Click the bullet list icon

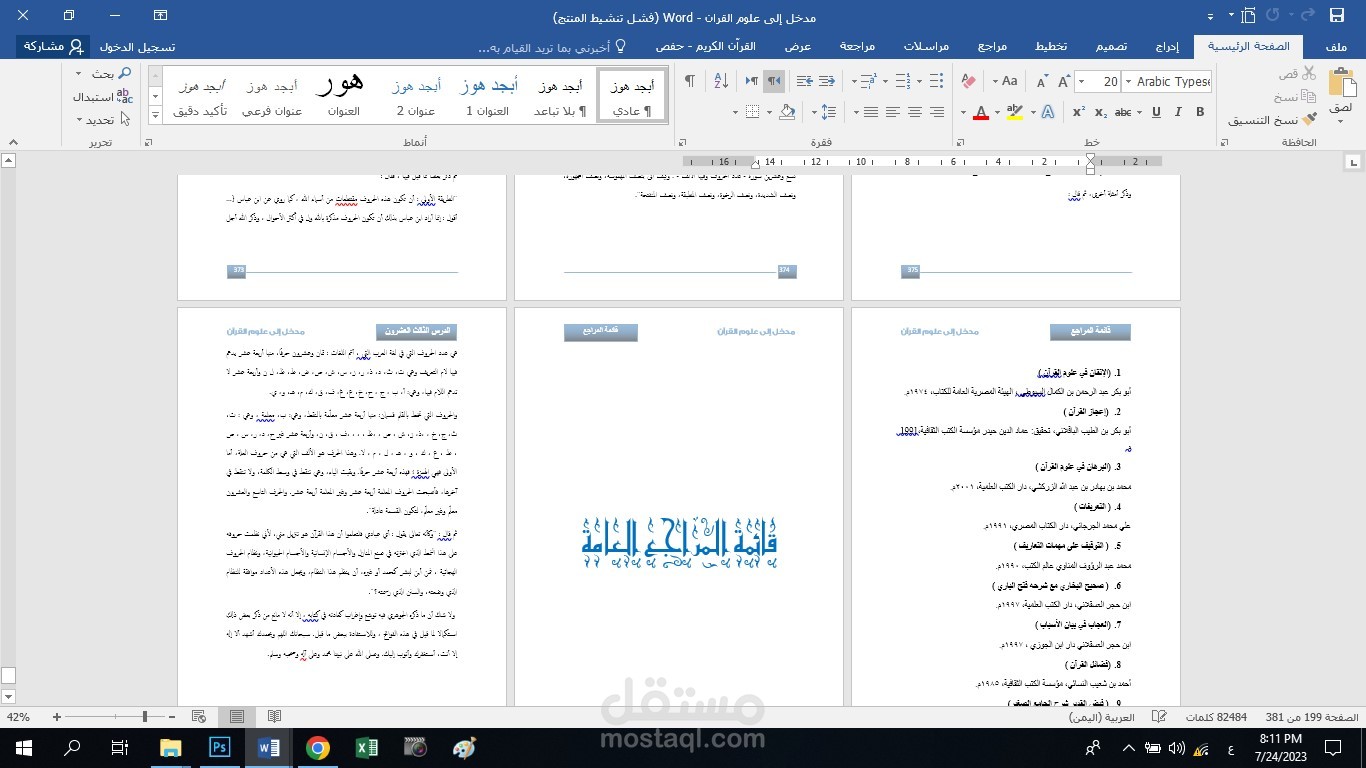coord(936,81)
